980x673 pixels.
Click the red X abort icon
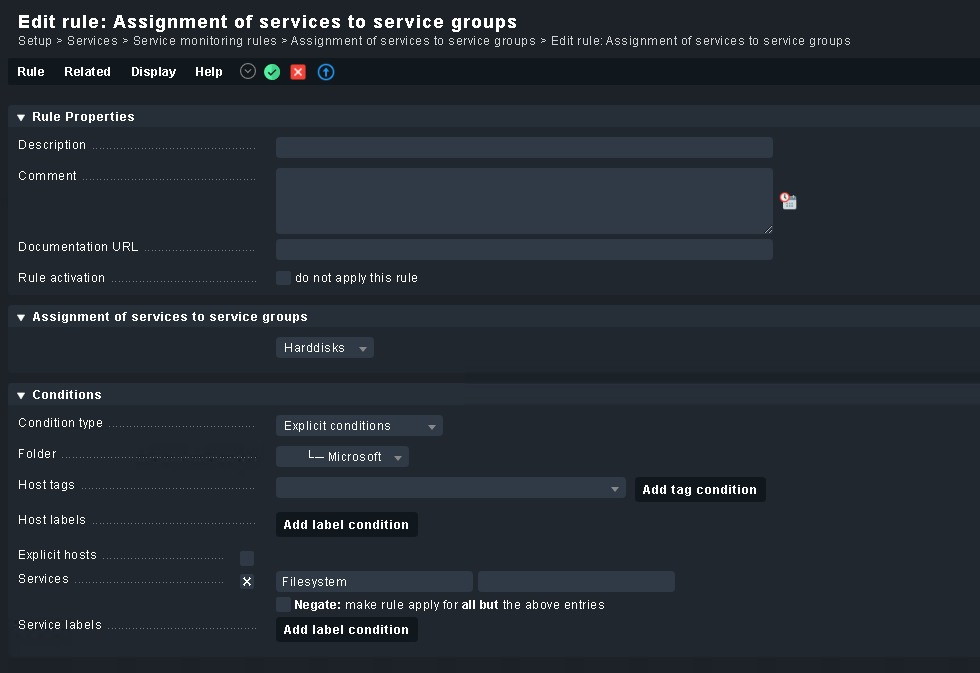(x=298, y=72)
